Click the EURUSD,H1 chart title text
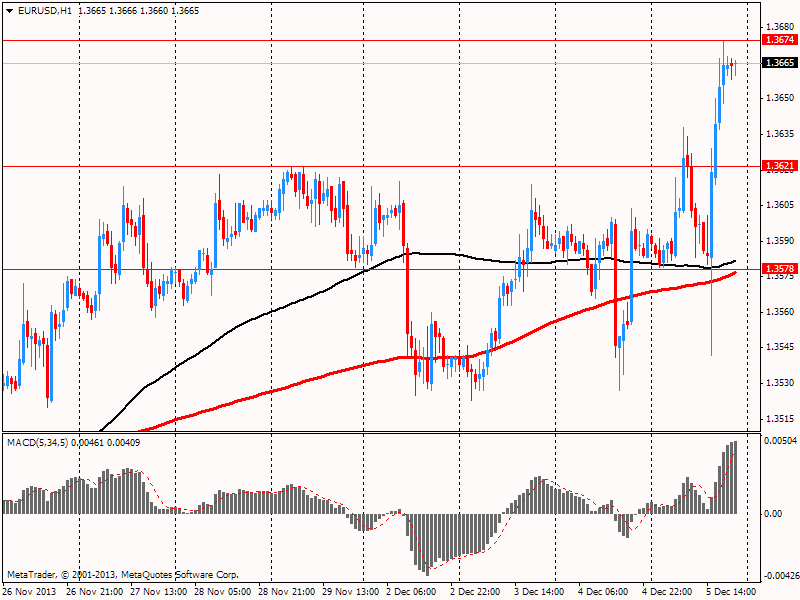This screenshot has height=600, width=800. [x=45, y=11]
